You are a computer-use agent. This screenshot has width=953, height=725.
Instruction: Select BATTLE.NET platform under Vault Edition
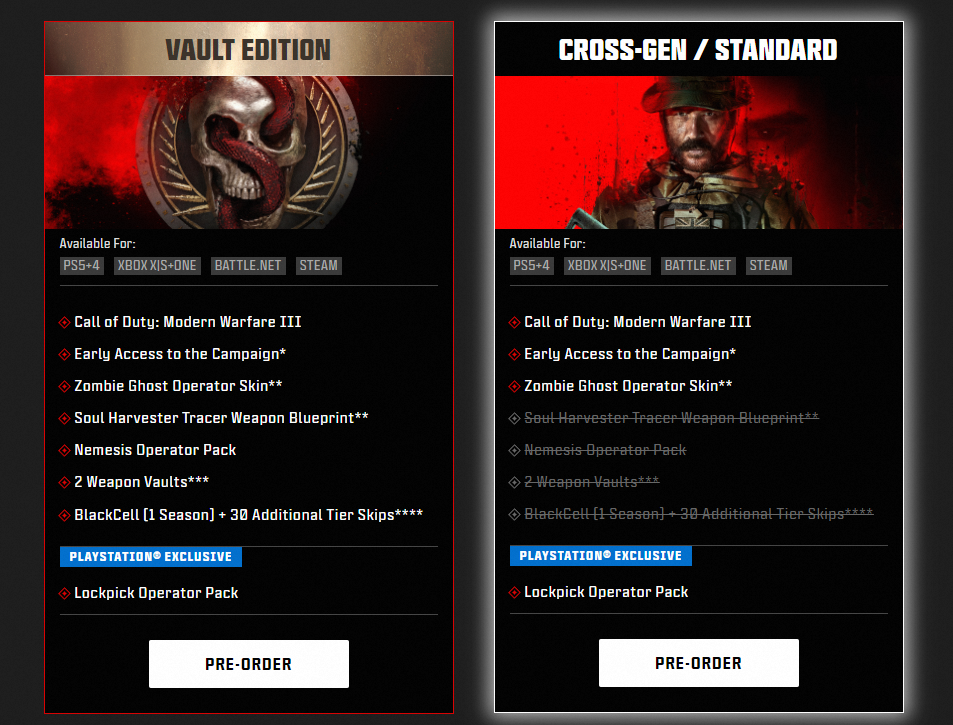tap(248, 266)
